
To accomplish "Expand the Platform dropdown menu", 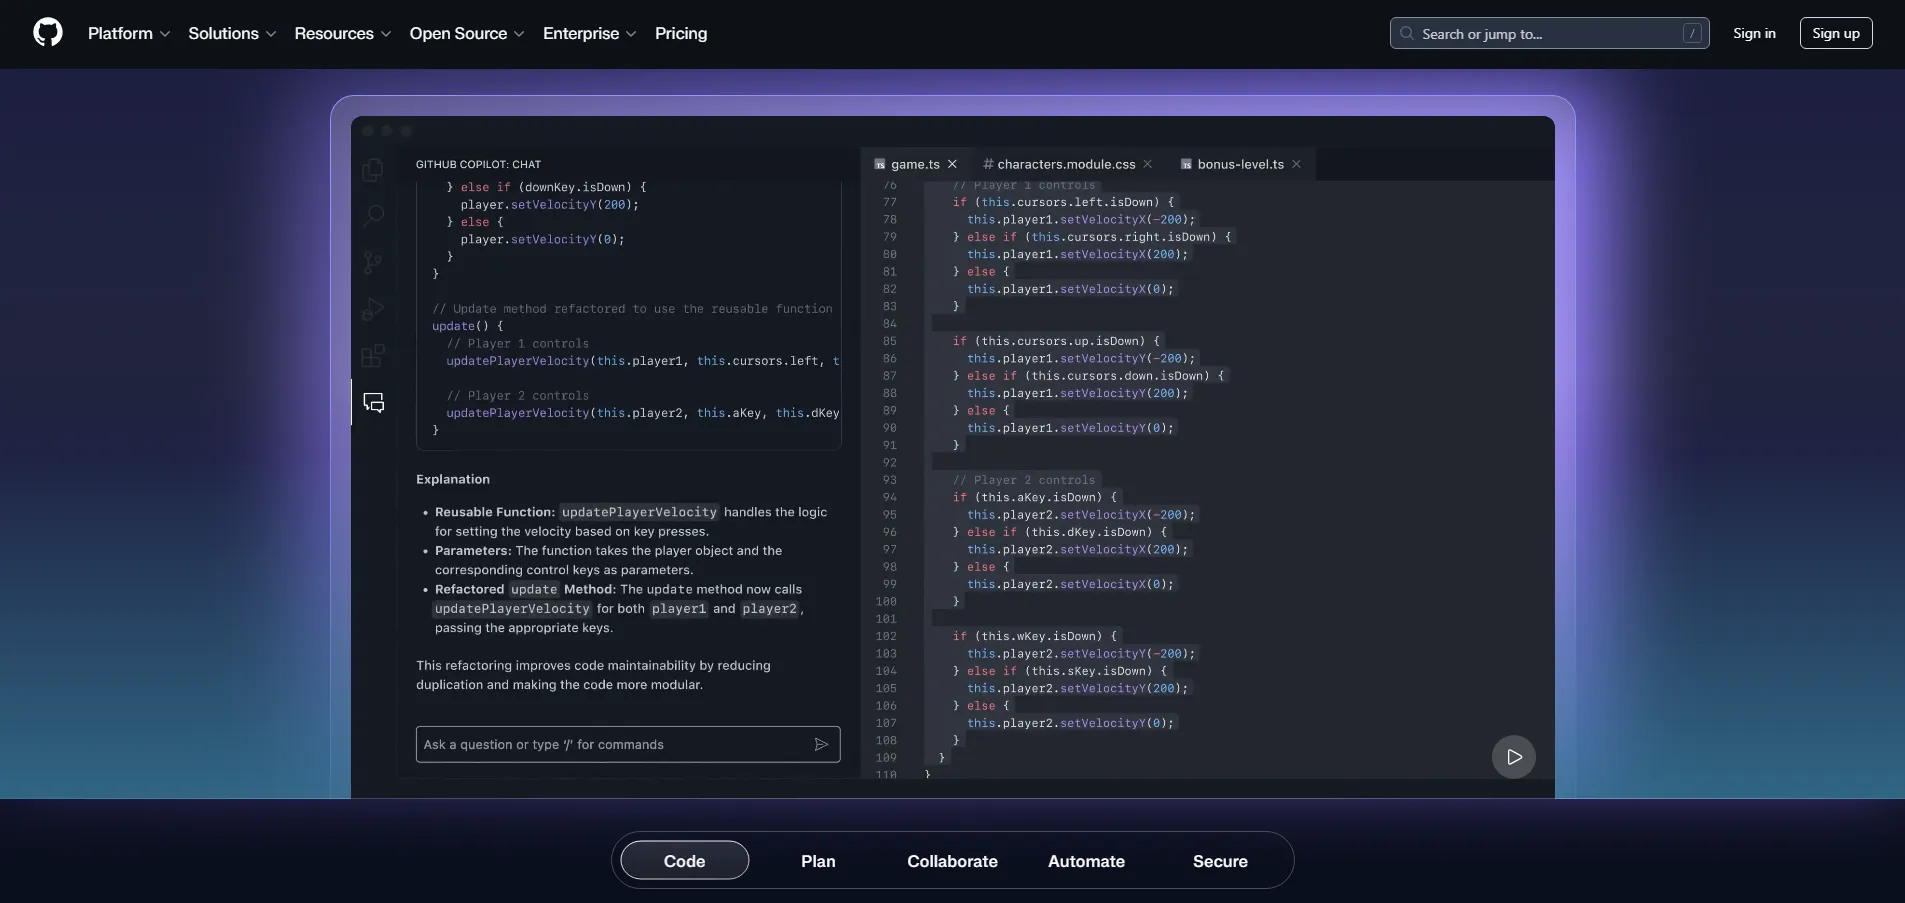I will pos(129,33).
